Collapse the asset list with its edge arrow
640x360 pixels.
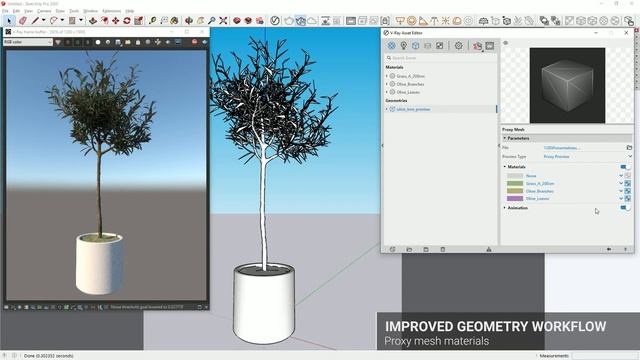click(x=382, y=145)
